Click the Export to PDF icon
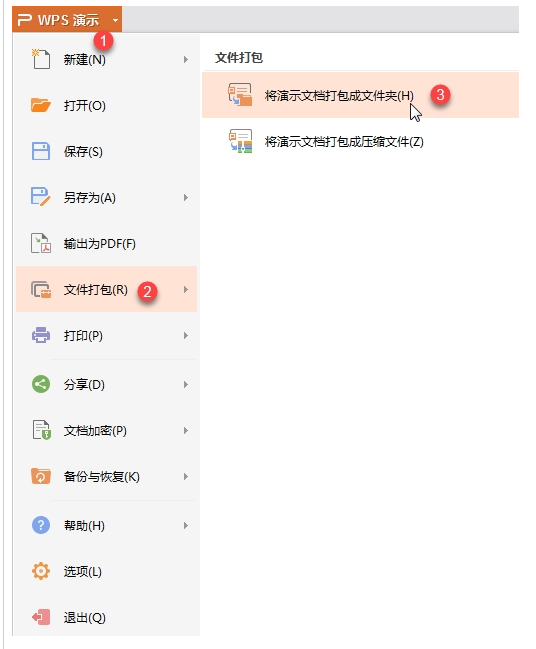The image size is (536, 649). pyautogui.click(x=41, y=243)
